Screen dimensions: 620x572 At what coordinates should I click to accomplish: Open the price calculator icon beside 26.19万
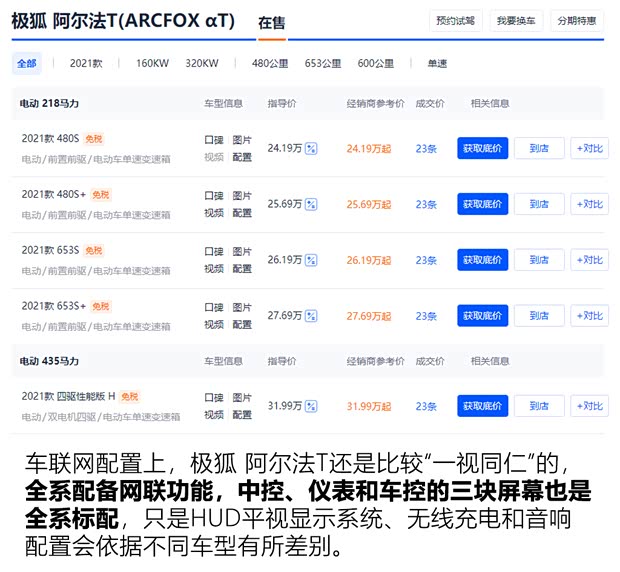(311, 260)
